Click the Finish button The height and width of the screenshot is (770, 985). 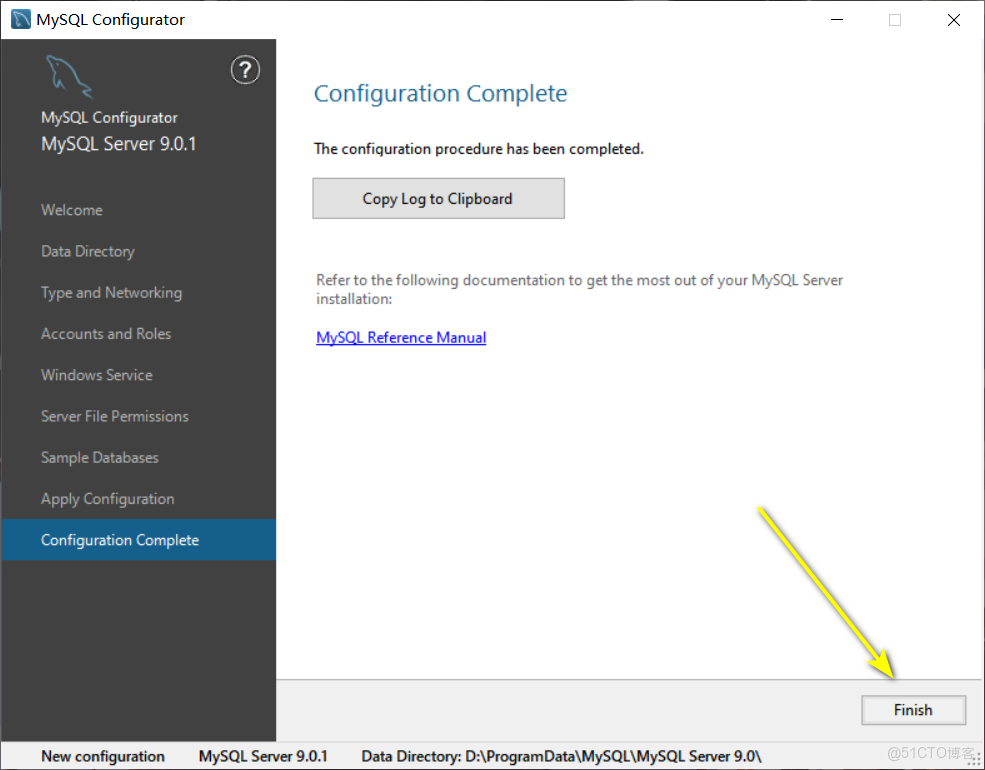click(913, 710)
